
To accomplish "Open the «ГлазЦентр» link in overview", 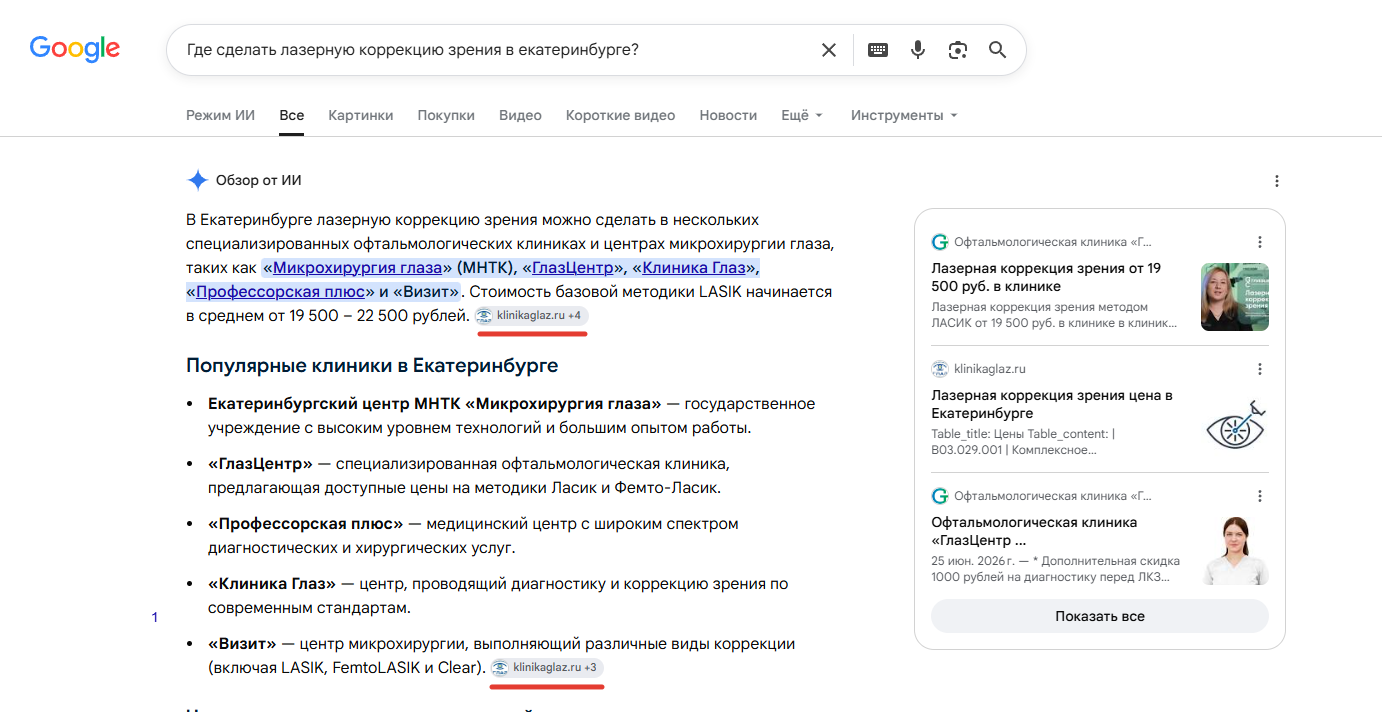I will pos(573,267).
